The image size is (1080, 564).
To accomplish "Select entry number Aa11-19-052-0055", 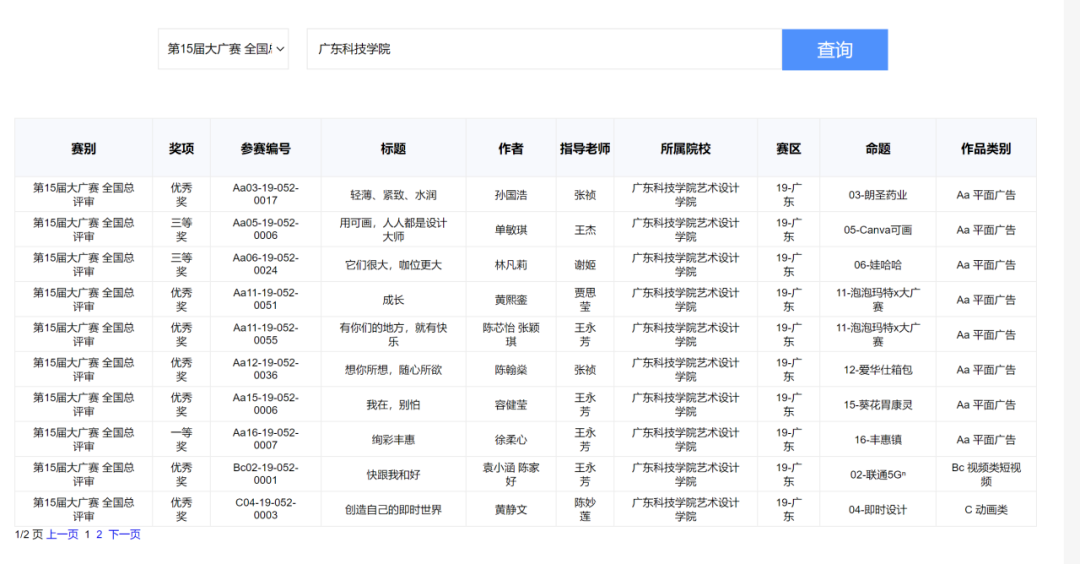I will pos(265,334).
